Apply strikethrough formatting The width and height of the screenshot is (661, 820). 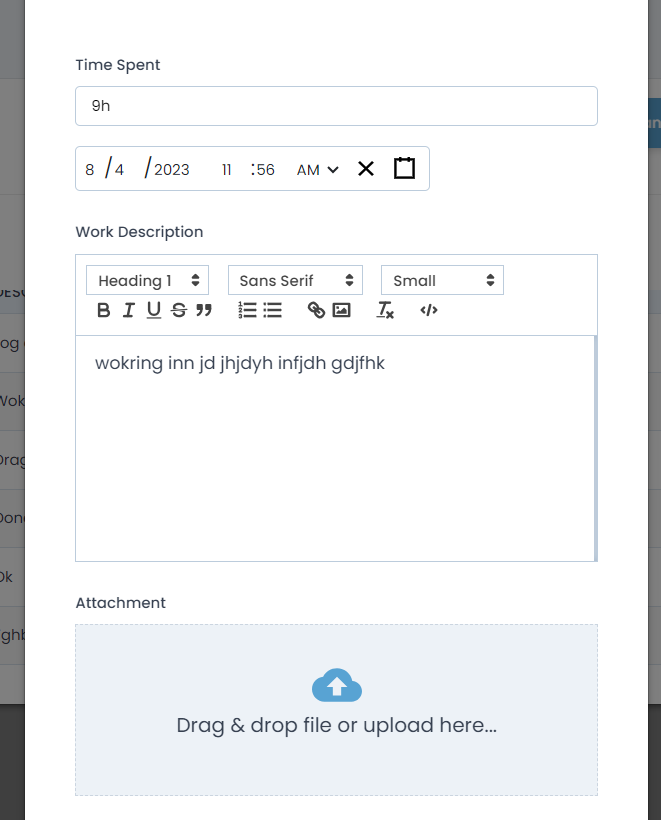point(179,311)
